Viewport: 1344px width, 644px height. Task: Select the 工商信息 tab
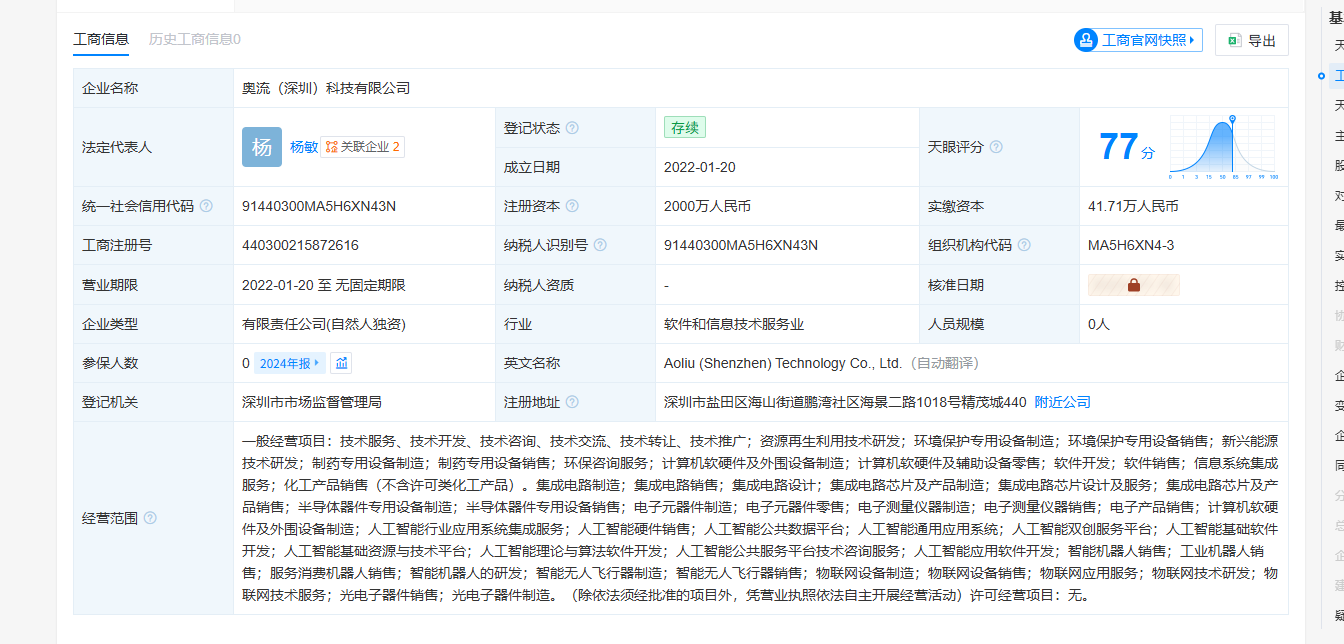pyautogui.click(x=101, y=39)
